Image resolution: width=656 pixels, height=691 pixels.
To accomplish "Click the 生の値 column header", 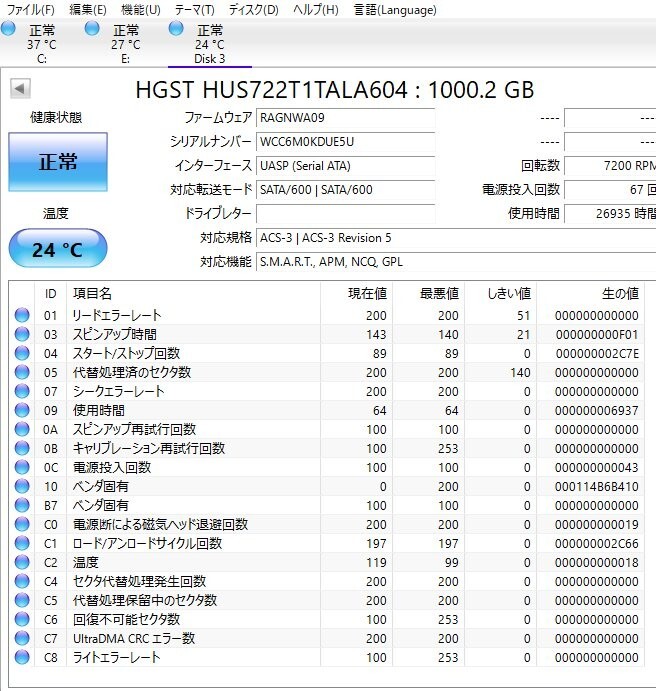I will coord(590,293).
